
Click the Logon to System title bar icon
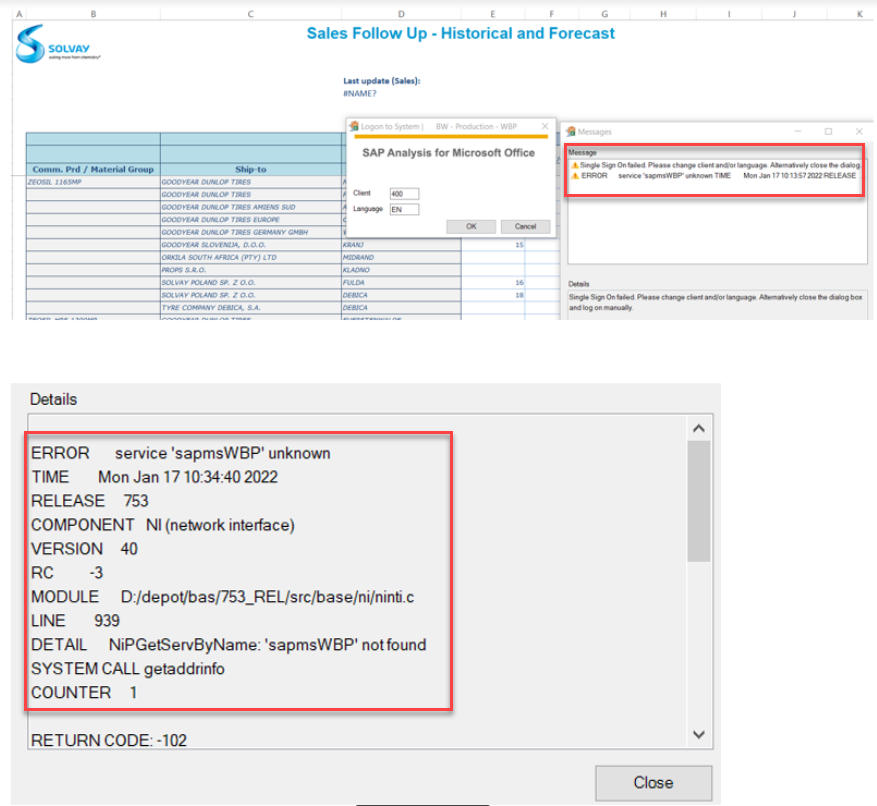point(354,127)
